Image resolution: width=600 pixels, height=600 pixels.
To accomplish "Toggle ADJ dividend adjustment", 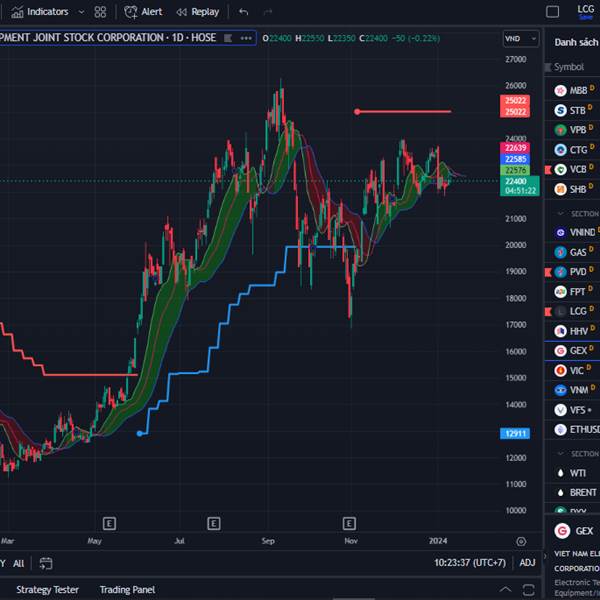I will pos(527,562).
